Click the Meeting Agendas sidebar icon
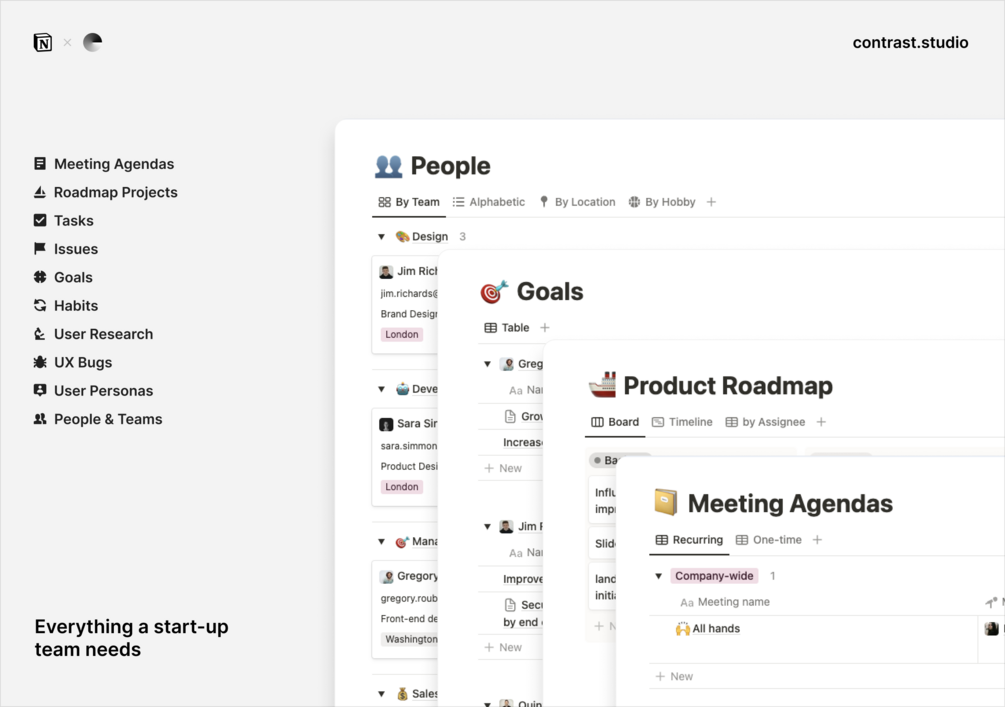The image size is (1005, 707). pyautogui.click(x=40, y=164)
